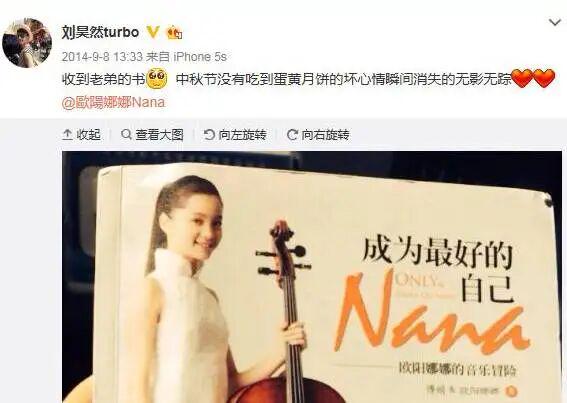Click the member level badge icon

[x=174, y=33]
